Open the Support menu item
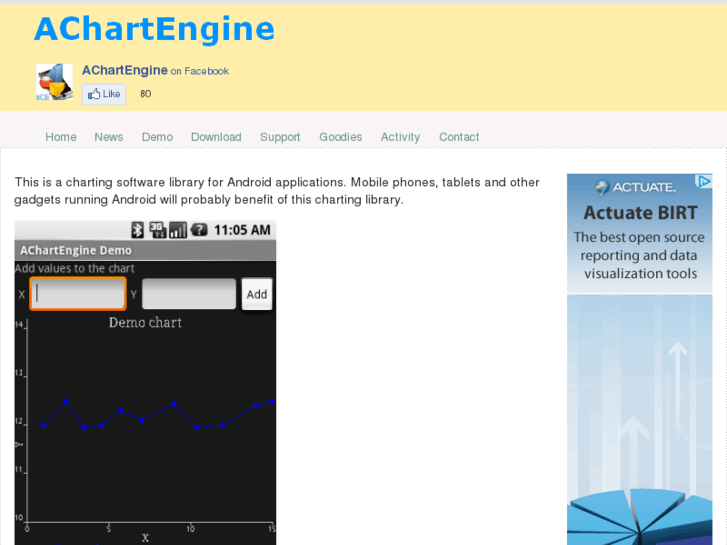The image size is (727, 545). tap(280, 137)
